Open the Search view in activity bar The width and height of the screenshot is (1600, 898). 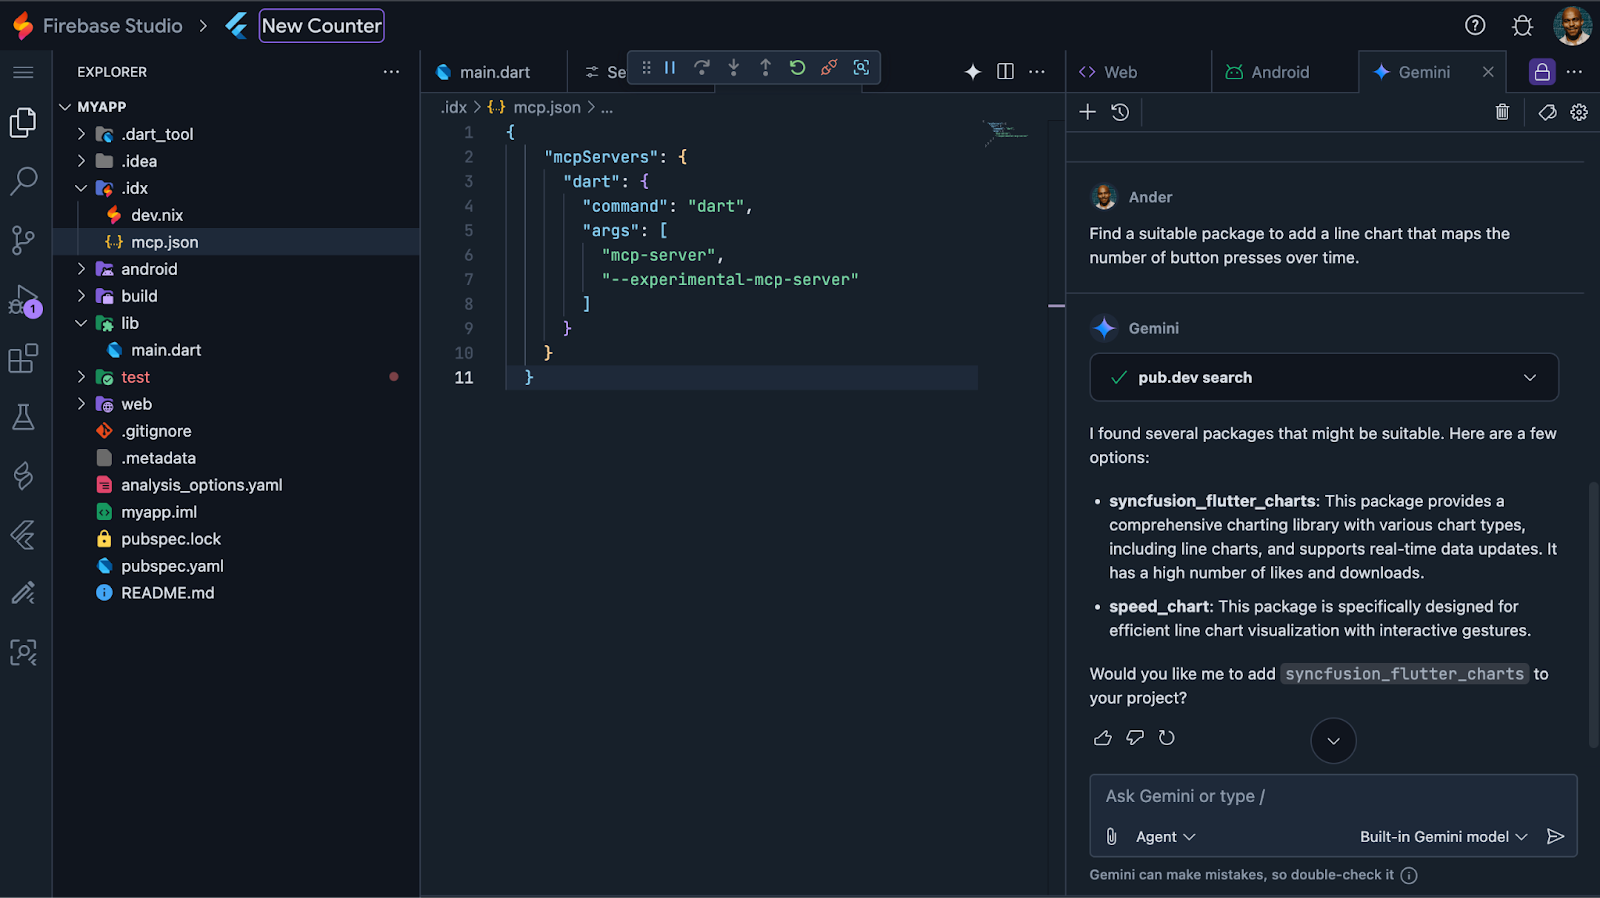tap(23, 181)
